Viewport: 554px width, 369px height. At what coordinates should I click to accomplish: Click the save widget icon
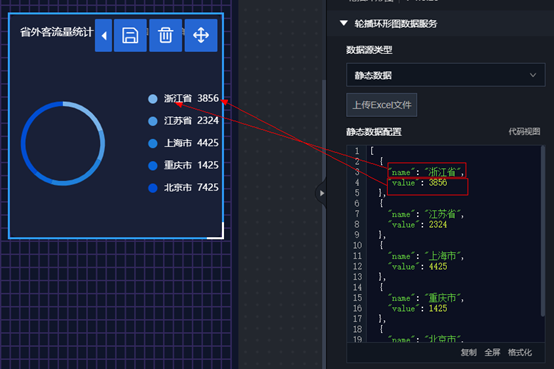(130, 35)
